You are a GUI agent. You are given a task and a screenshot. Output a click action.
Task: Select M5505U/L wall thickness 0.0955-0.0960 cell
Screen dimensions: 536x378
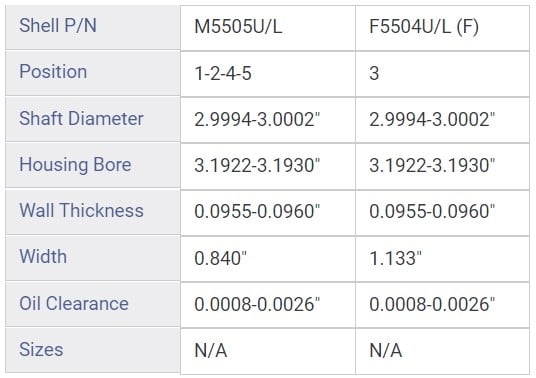[x=268, y=213]
